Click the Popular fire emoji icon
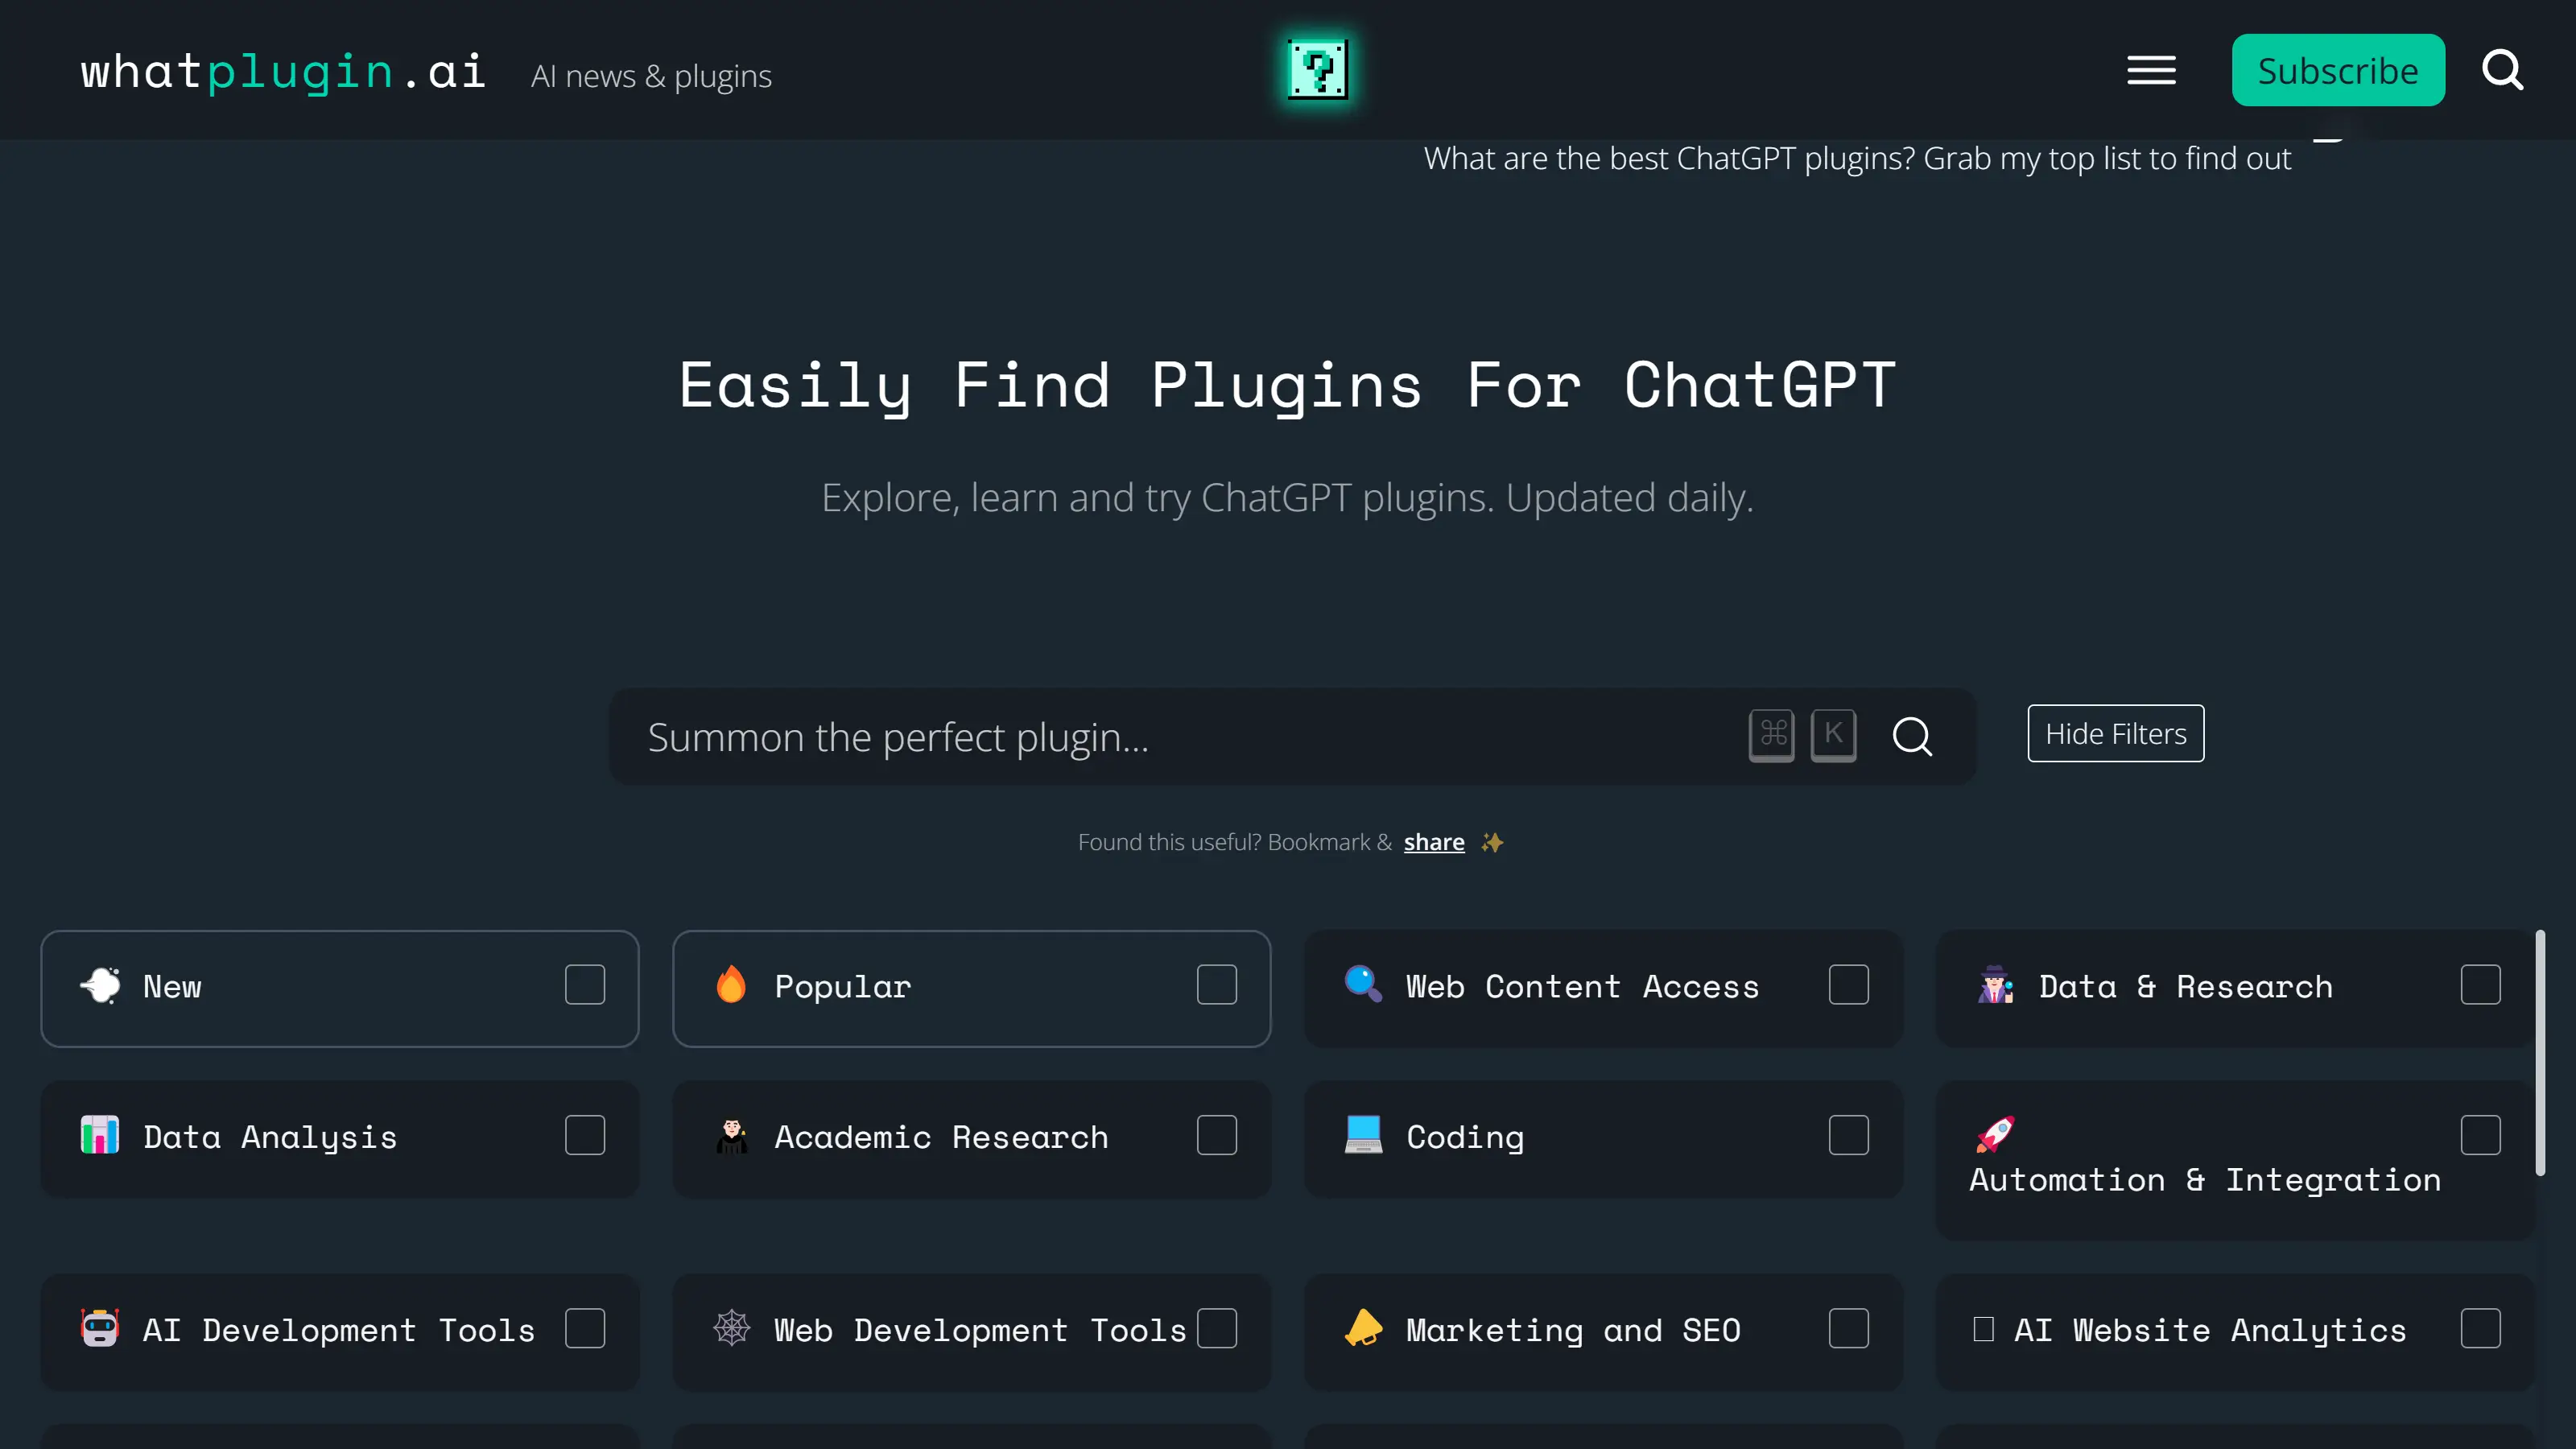The image size is (2576, 1449). click(x=733, y=984)
